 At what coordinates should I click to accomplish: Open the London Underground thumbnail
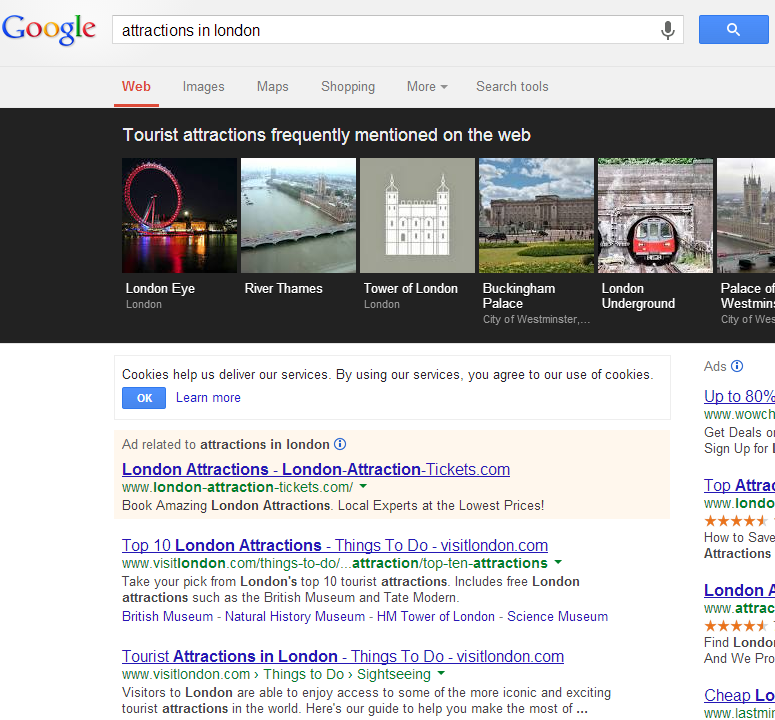coord(655,215)
